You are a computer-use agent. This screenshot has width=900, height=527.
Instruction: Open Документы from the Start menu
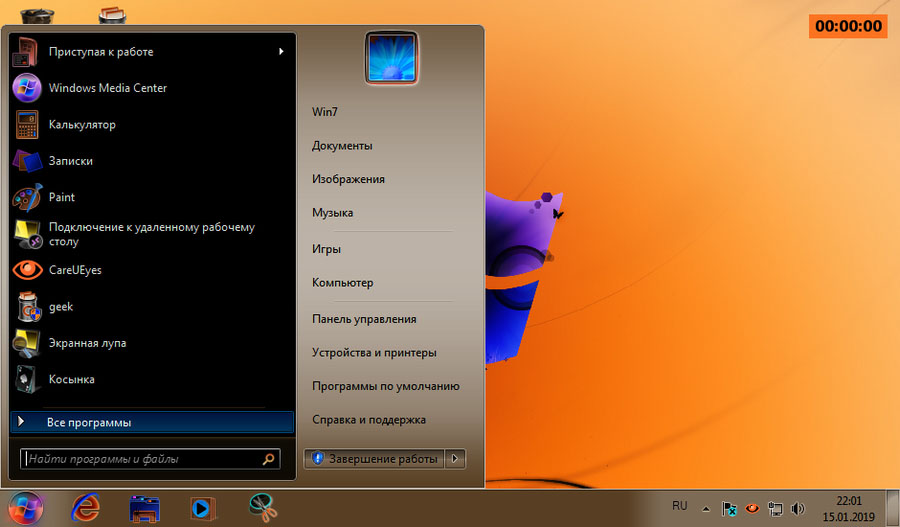click(x=342, y=146)
